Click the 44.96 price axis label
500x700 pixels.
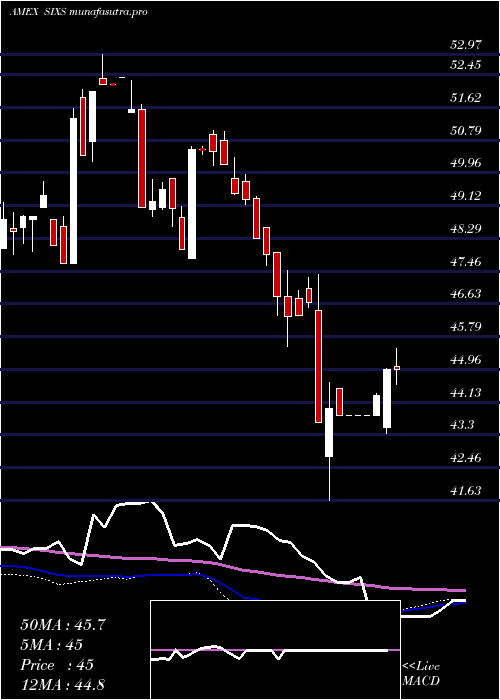click(x=466, y=360)
